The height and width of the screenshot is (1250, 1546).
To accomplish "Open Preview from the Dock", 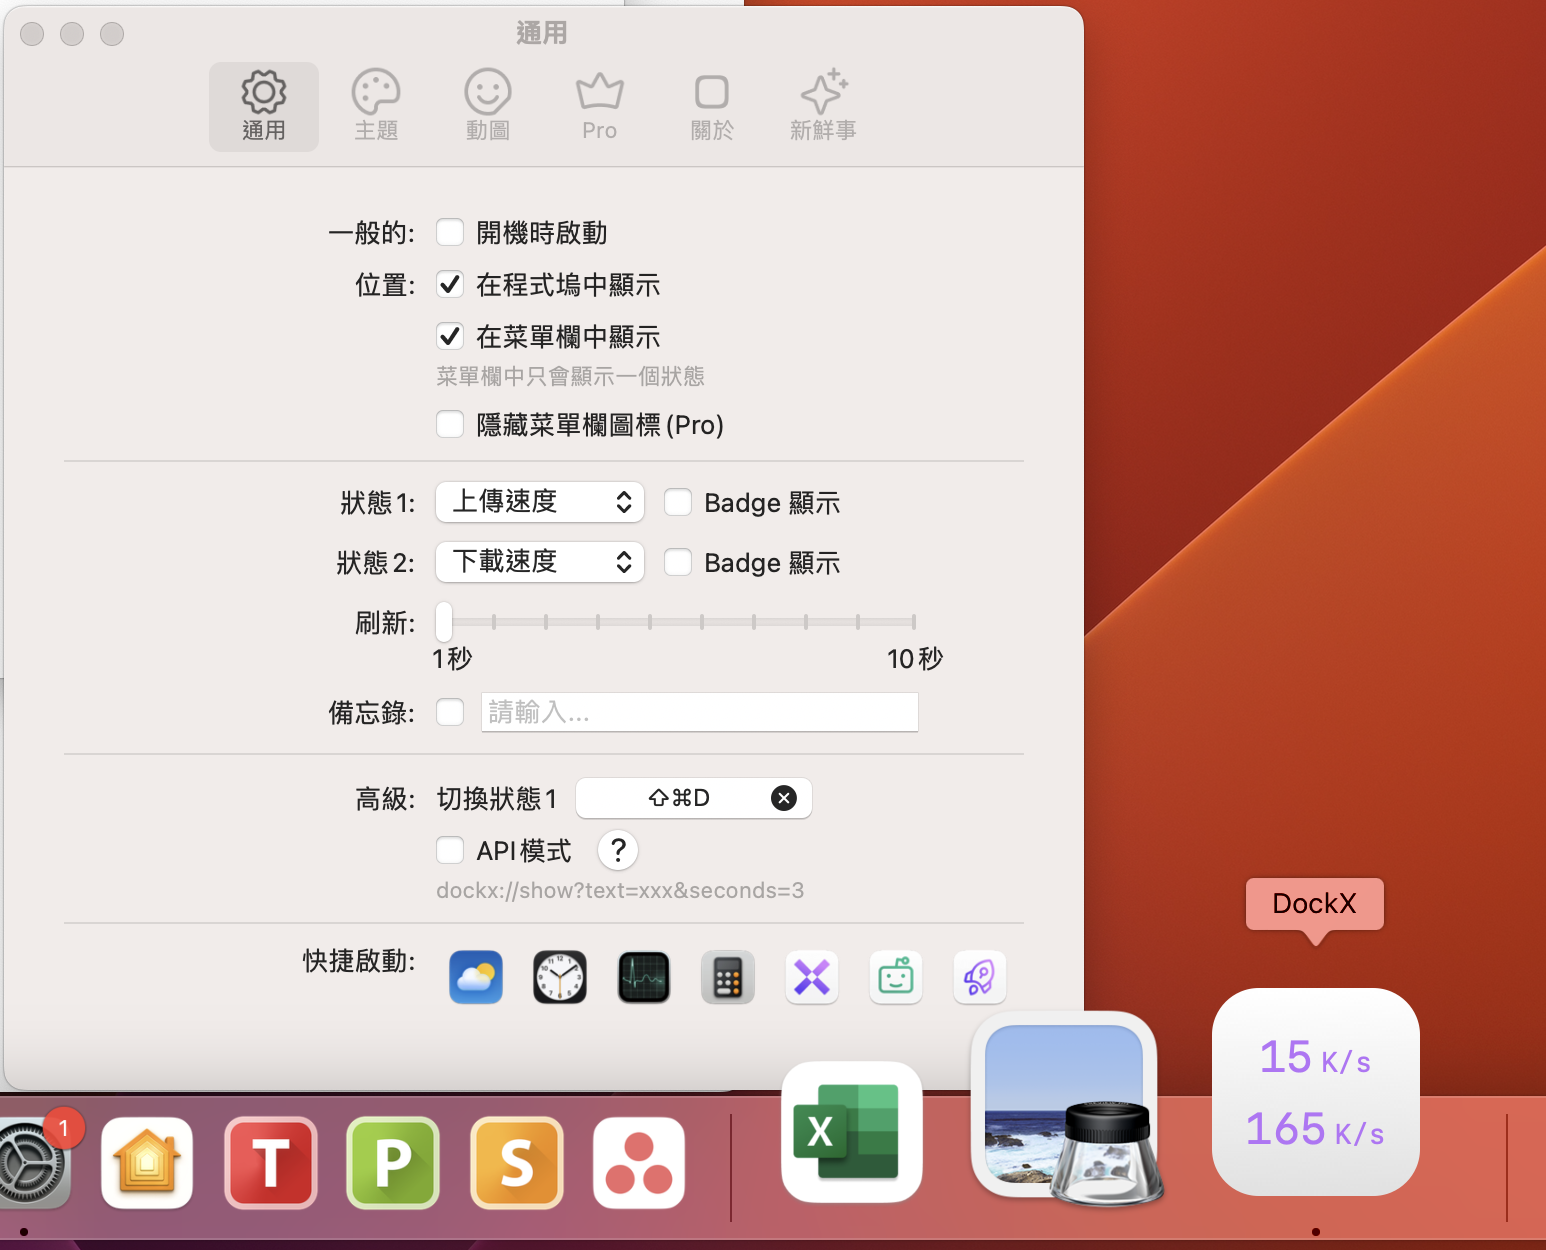I will (1066, 1107).
